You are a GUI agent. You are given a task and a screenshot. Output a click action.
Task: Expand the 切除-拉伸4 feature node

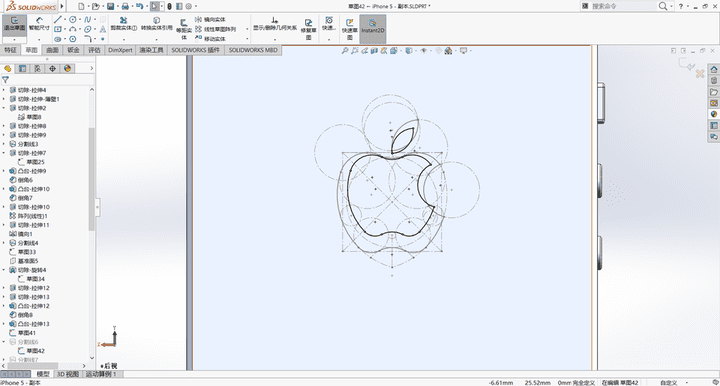tap(4, 90)
